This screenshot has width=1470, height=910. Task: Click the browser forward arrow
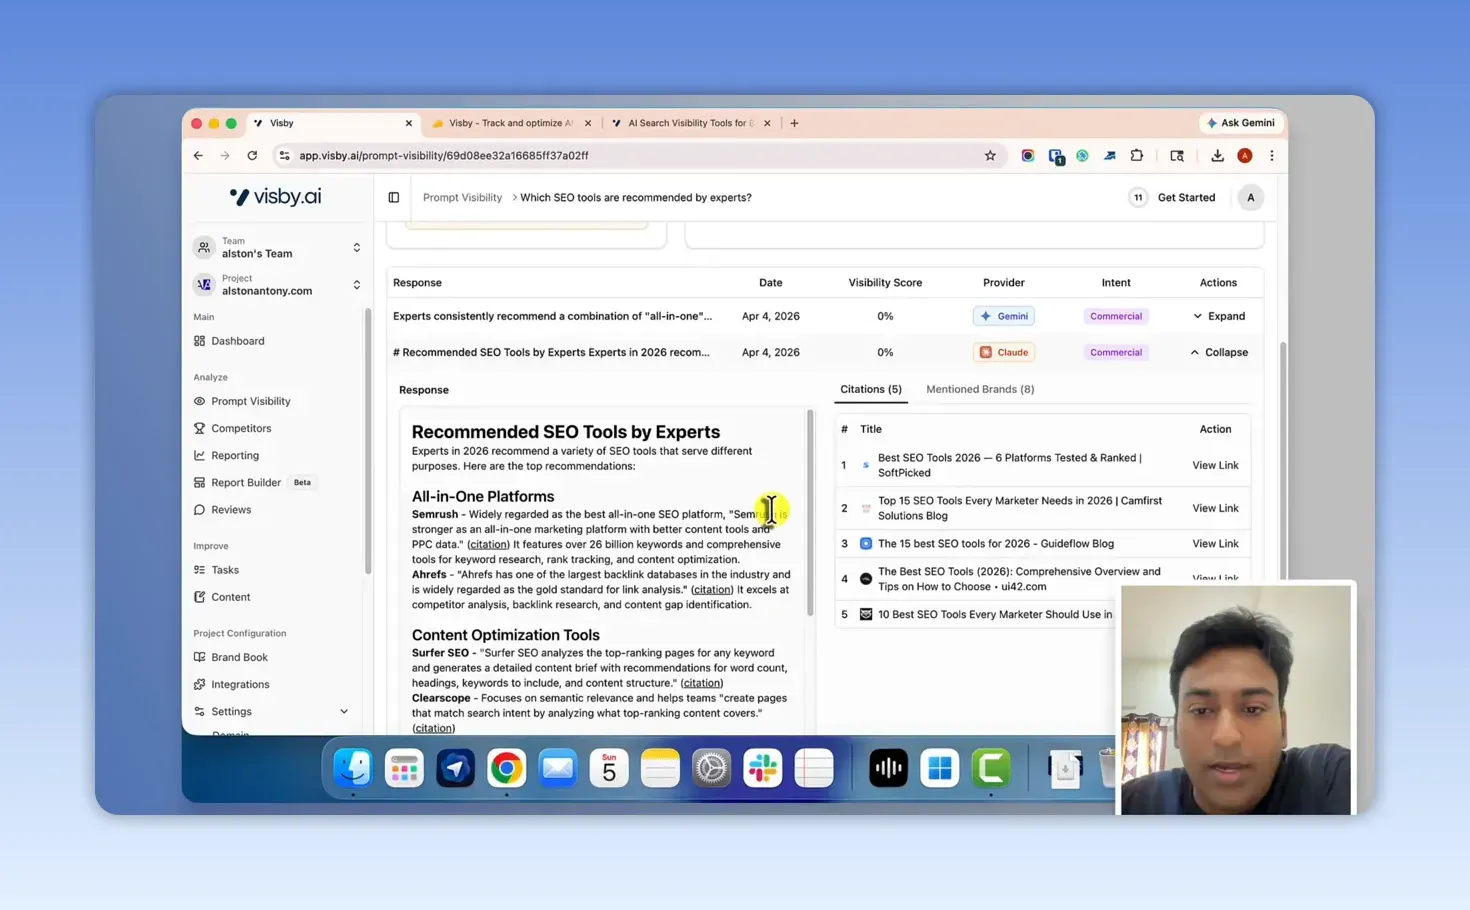point(225,156)
